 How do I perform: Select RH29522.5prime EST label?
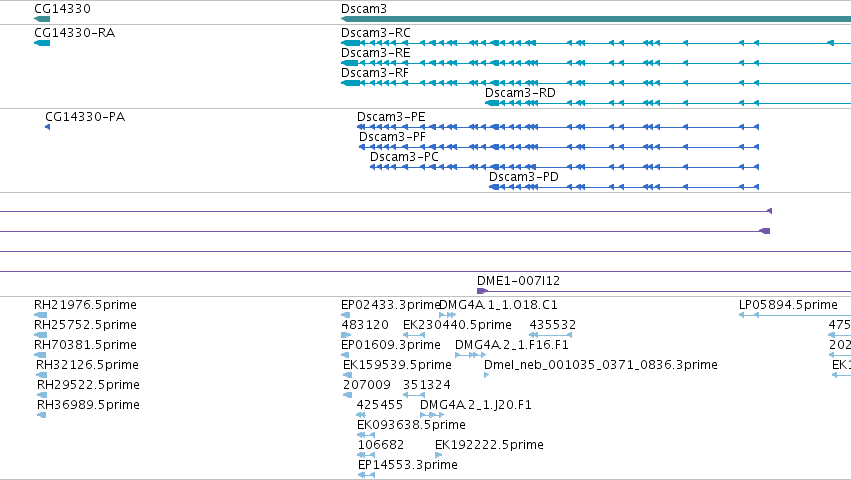coord(88,385)
